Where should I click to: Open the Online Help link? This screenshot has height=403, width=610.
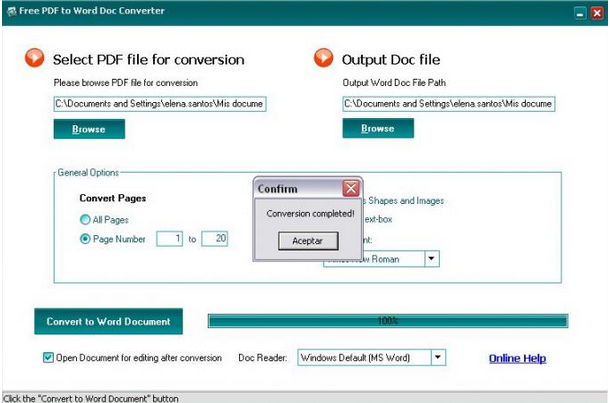coord(517,358)
